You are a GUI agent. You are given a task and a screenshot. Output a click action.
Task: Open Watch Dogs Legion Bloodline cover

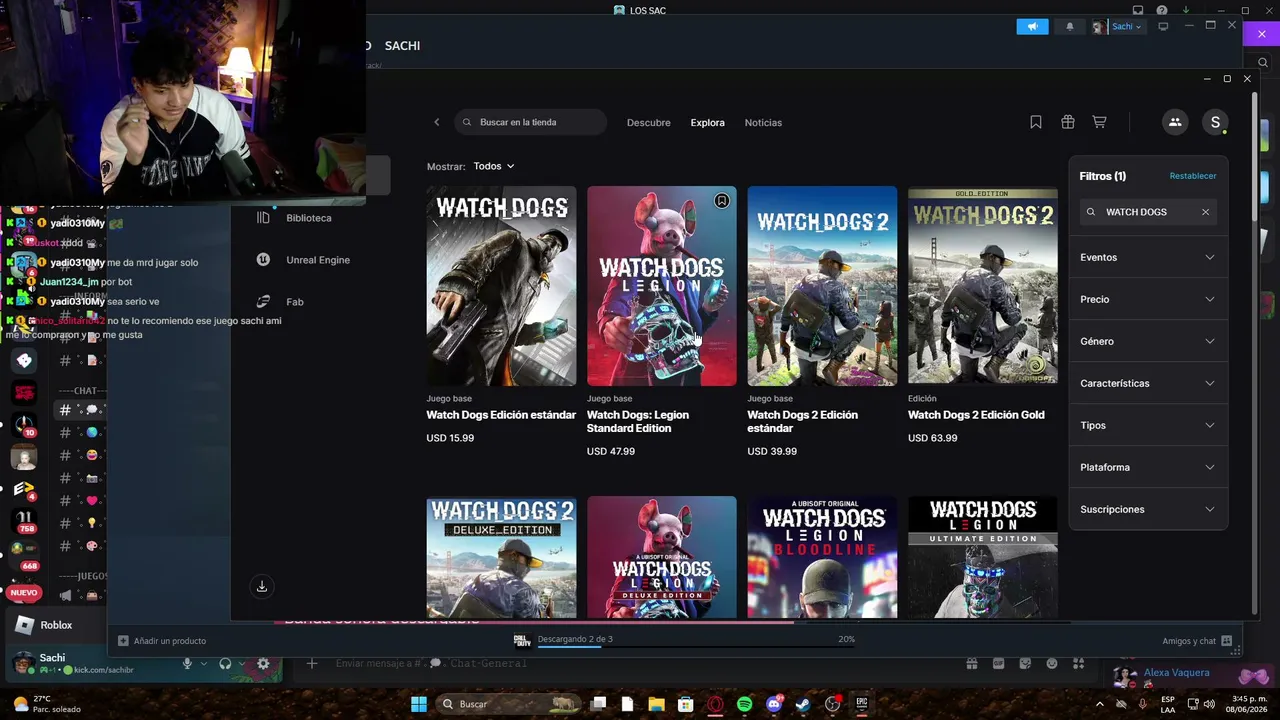click(822, 557)
